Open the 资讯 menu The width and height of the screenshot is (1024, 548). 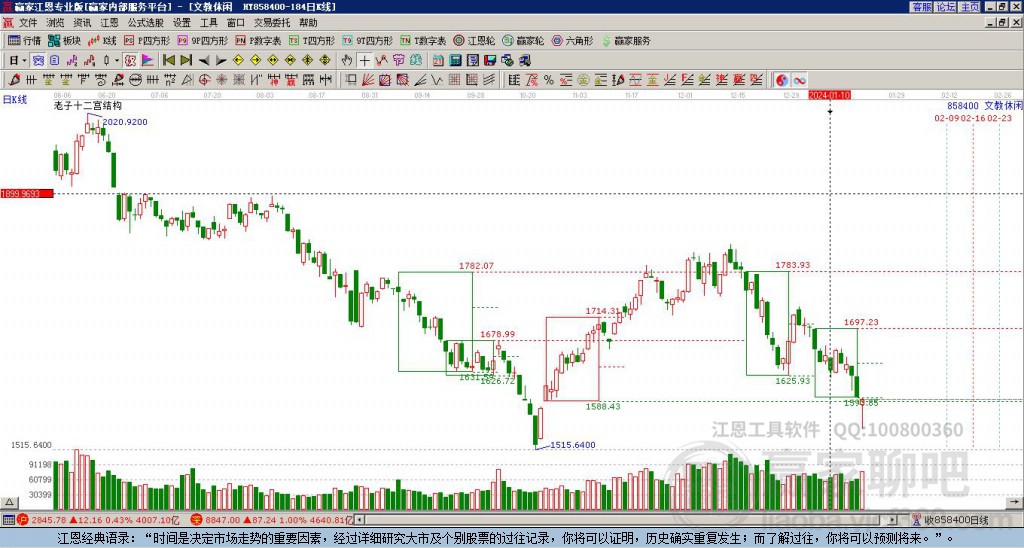tap(82, 23)
